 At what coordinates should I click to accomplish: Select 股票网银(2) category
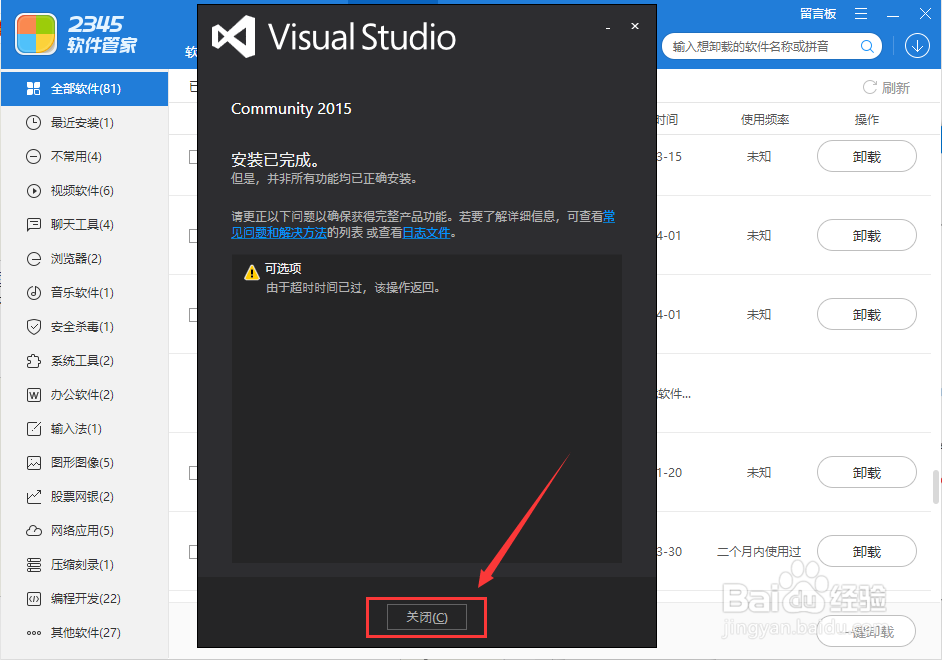click(85, 497)
